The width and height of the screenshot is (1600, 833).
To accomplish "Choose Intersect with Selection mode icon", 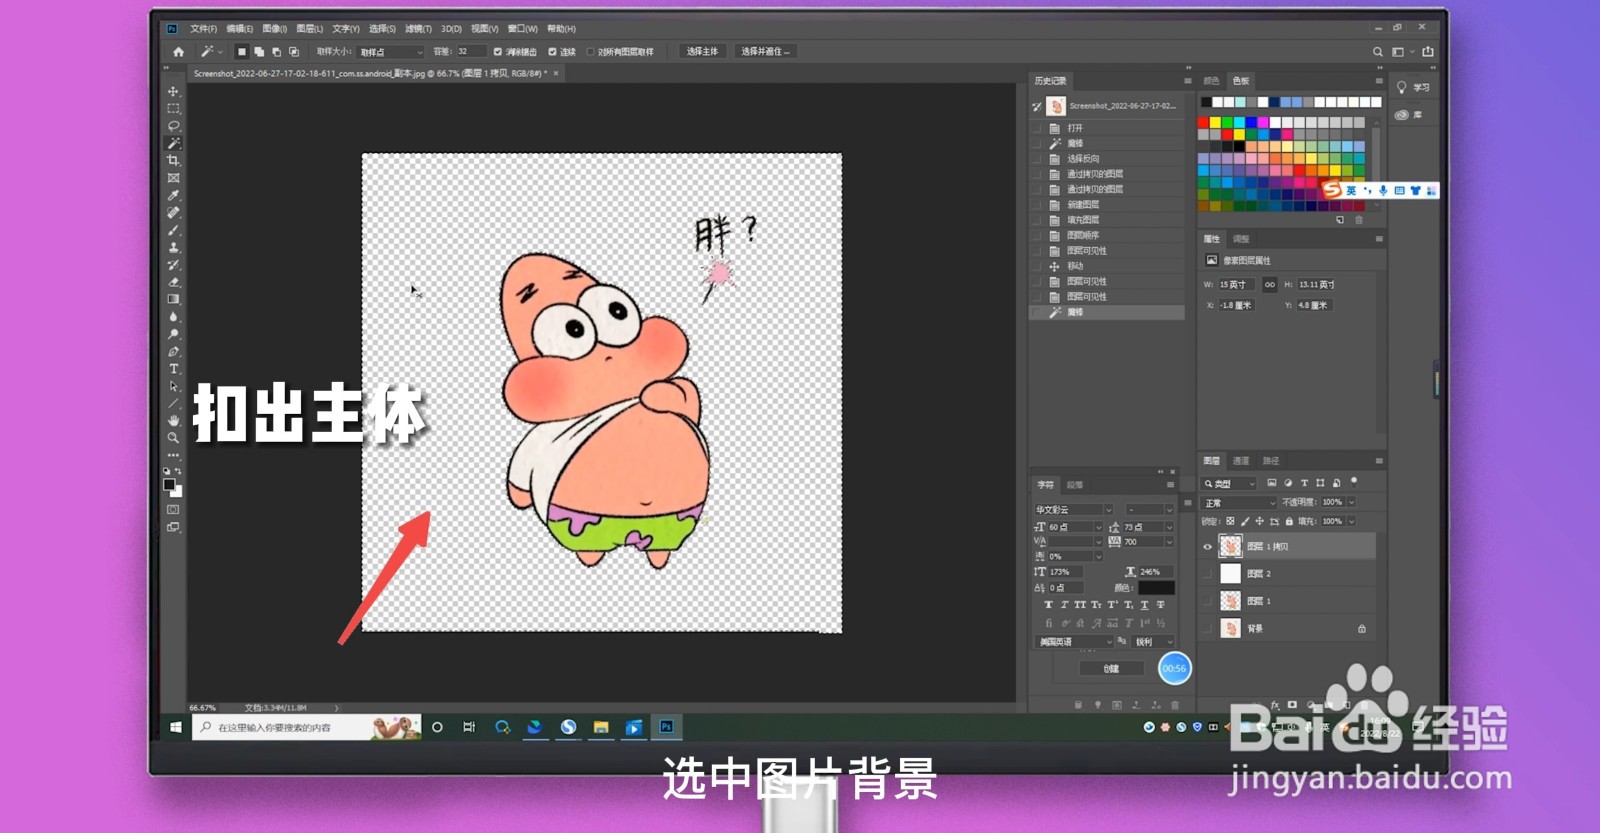I will click(x=294, y=52).
